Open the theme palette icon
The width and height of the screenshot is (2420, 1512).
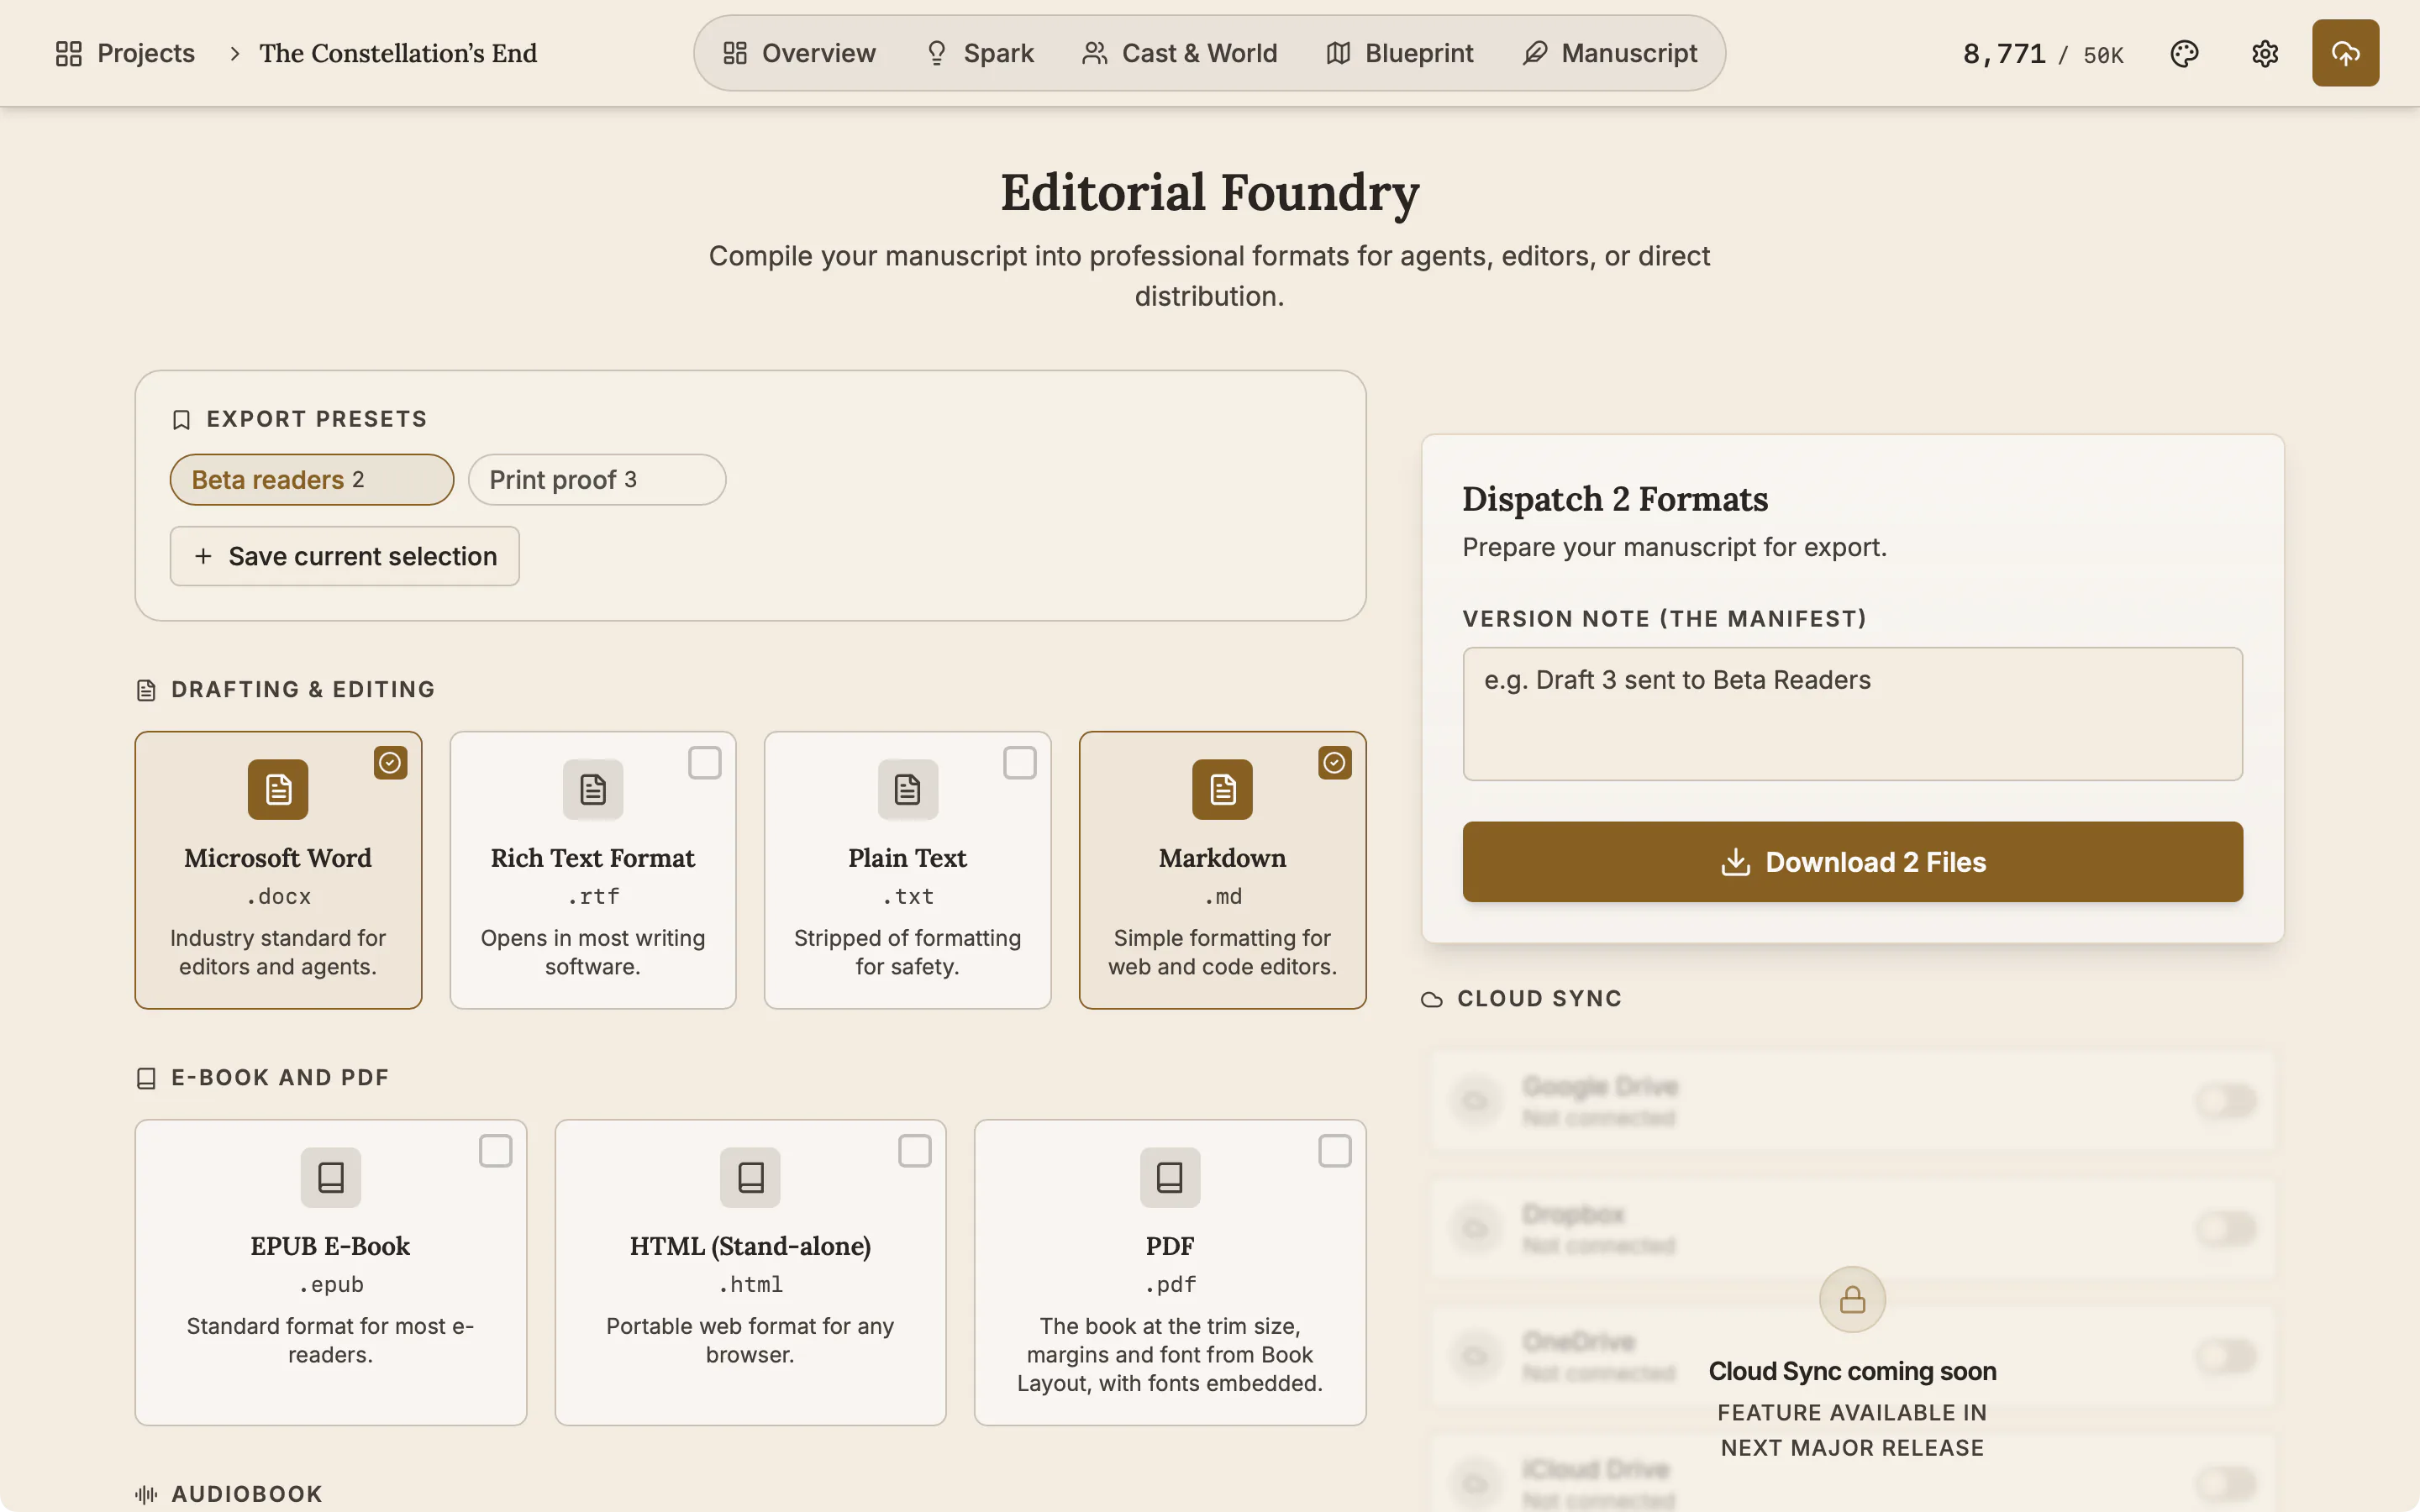[2184, 53]
